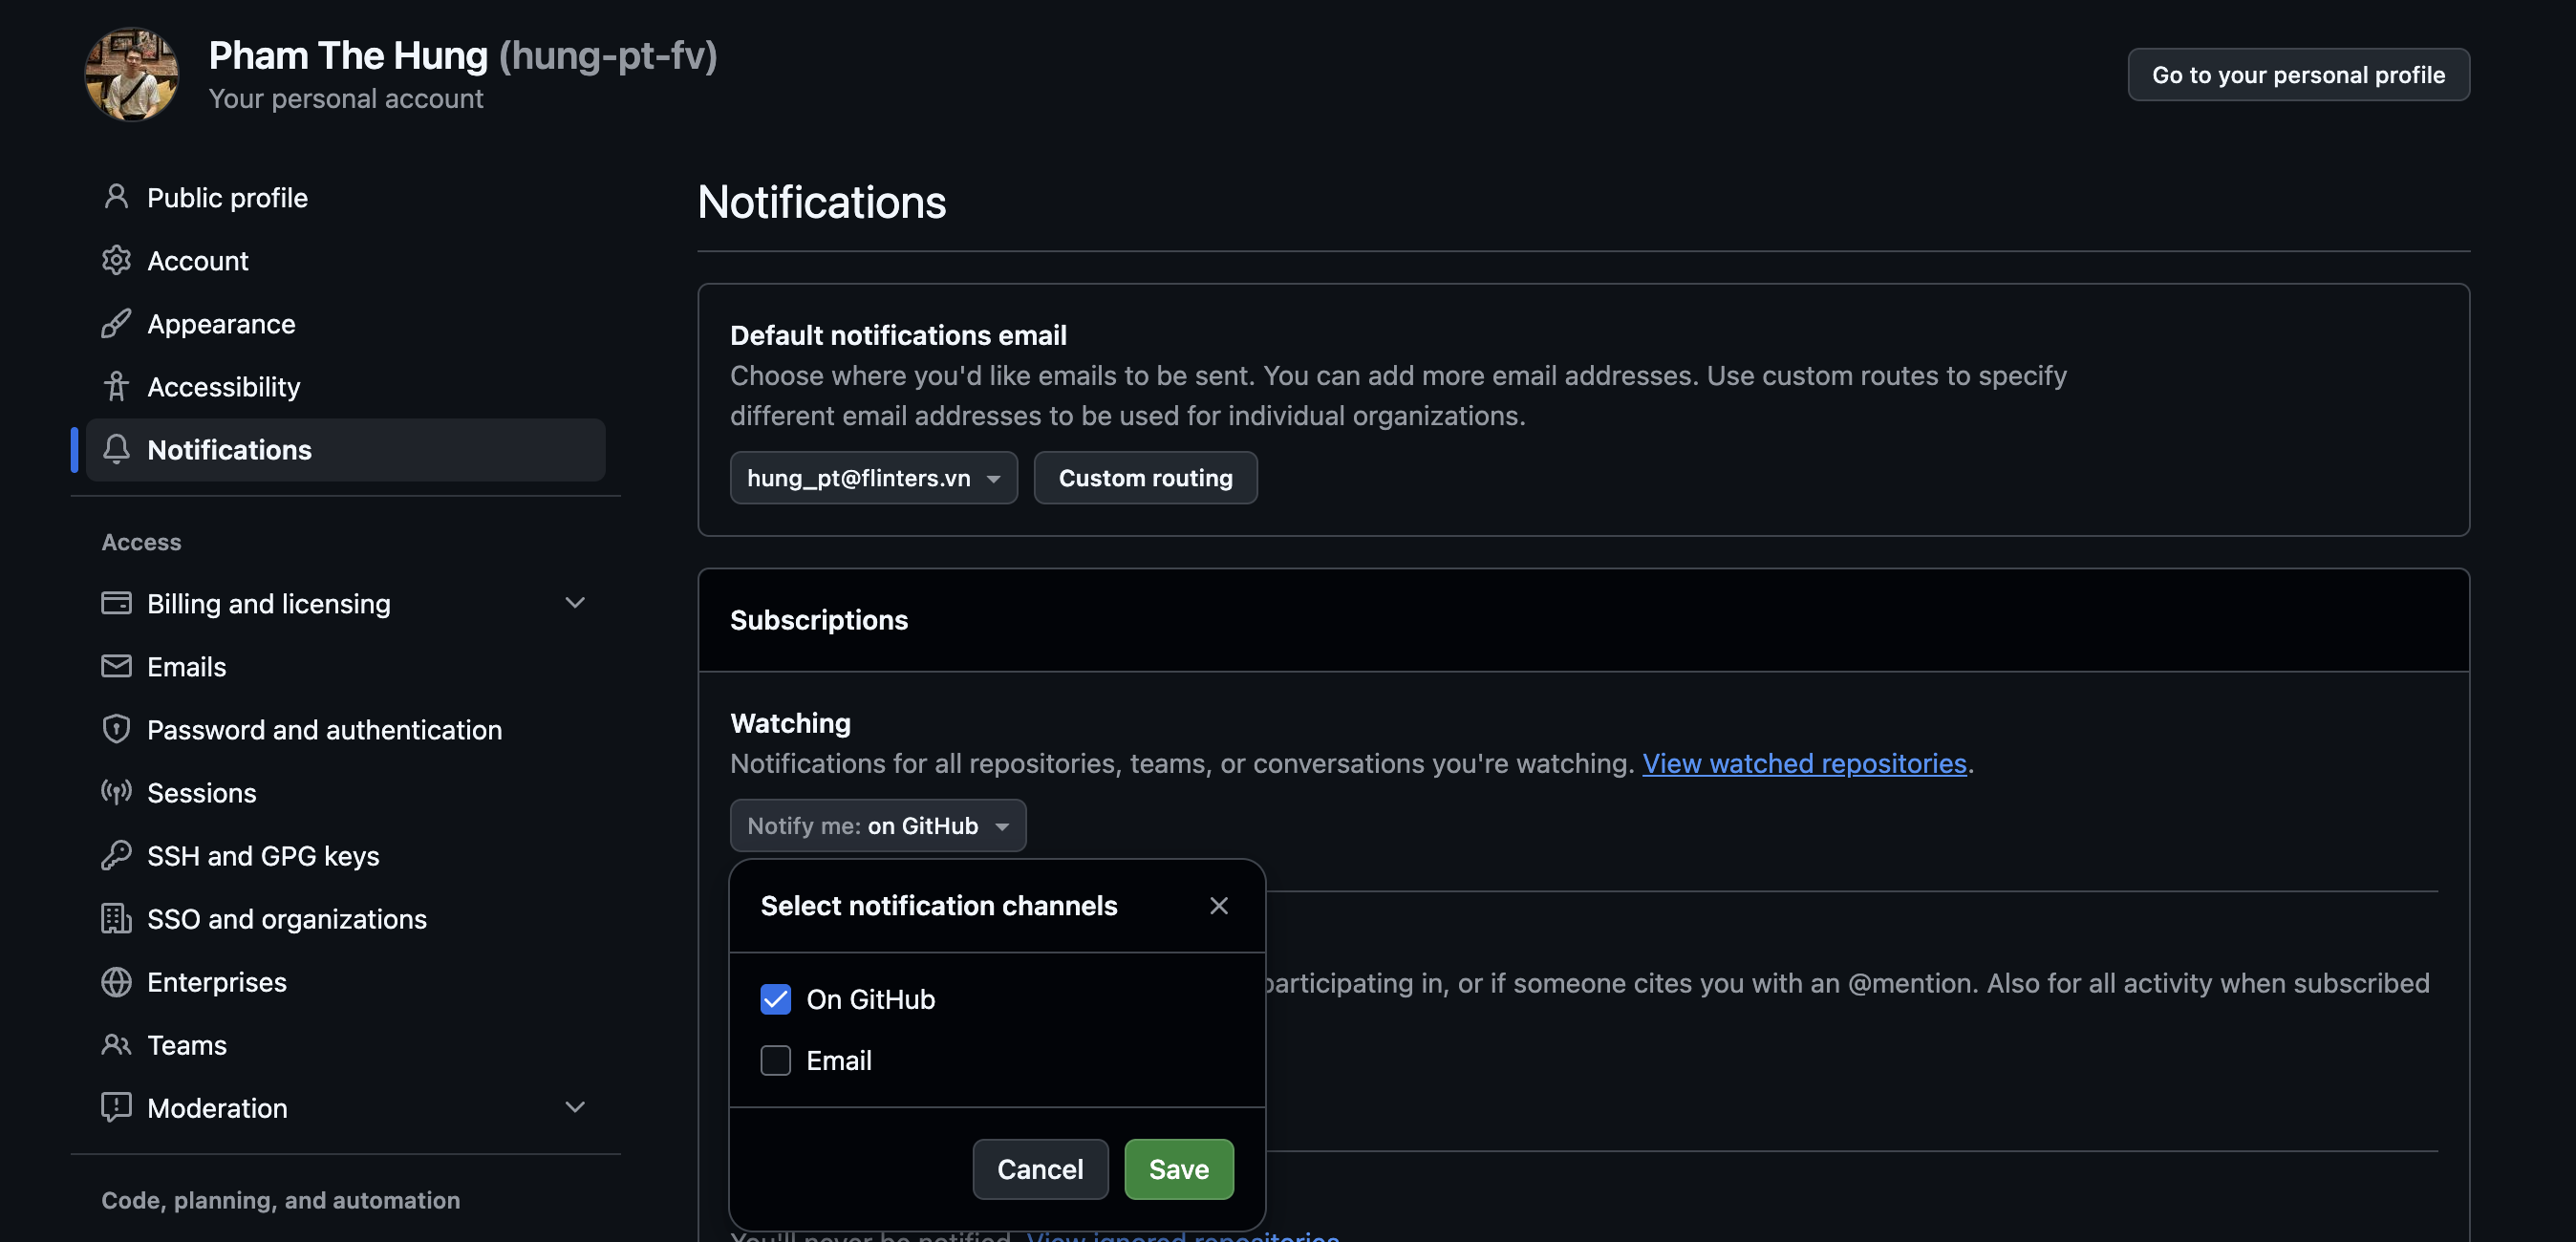Click the user avatar thumbnail

click(132, 74)
